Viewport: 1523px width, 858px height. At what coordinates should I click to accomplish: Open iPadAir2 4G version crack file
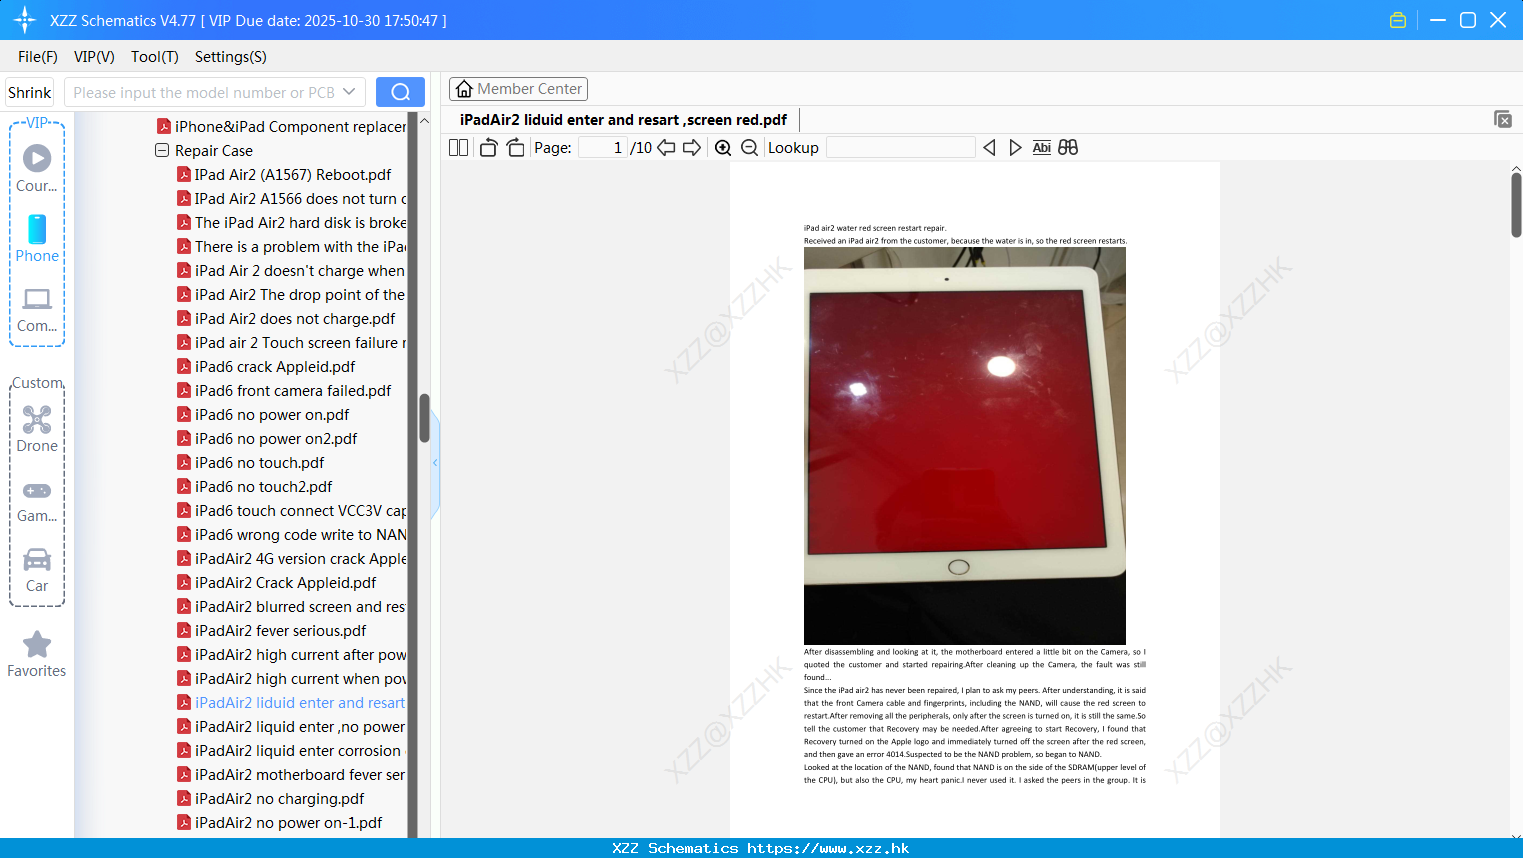click(291, 559)
